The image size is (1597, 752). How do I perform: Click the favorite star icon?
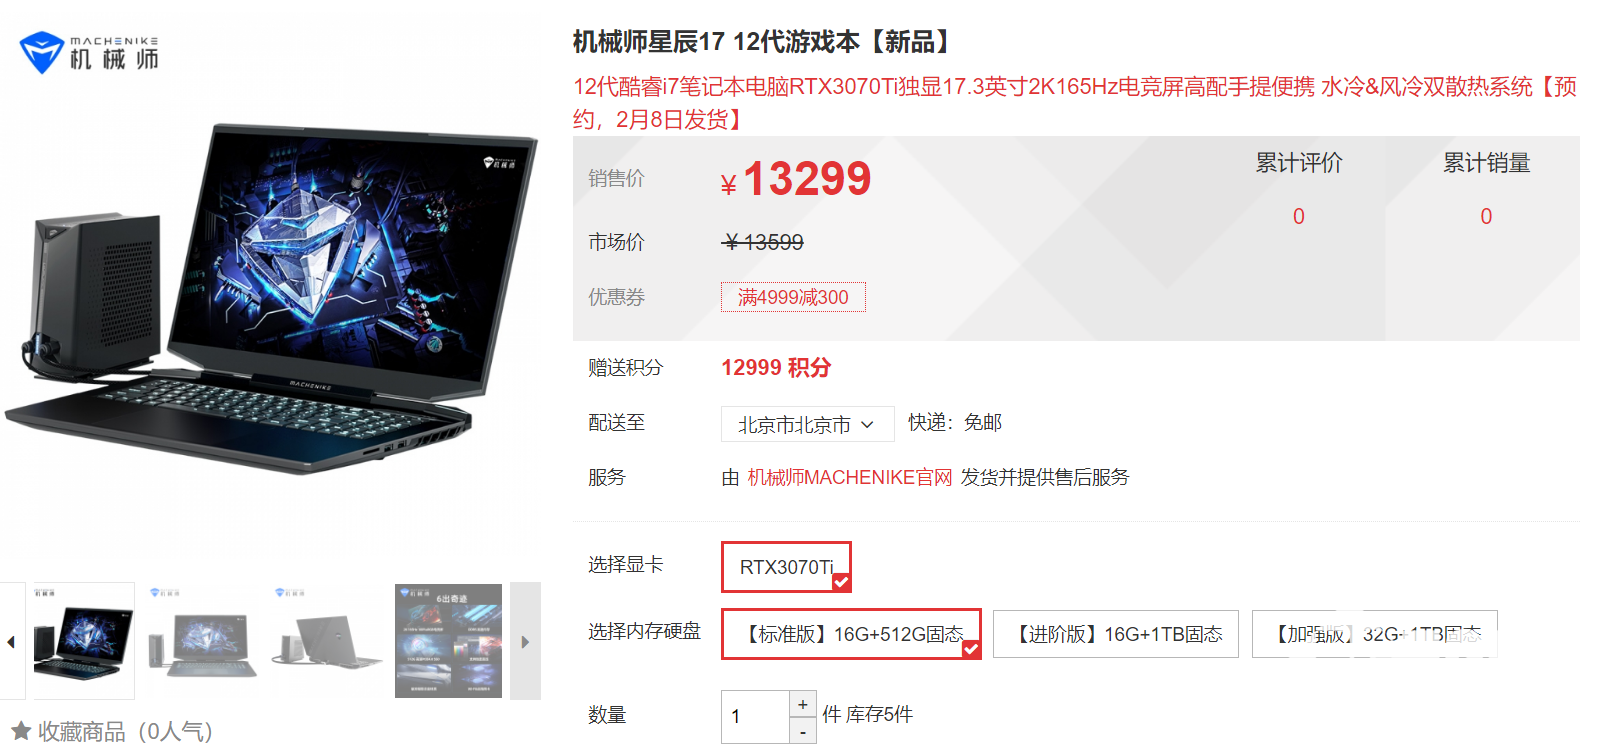click(21, 731)
